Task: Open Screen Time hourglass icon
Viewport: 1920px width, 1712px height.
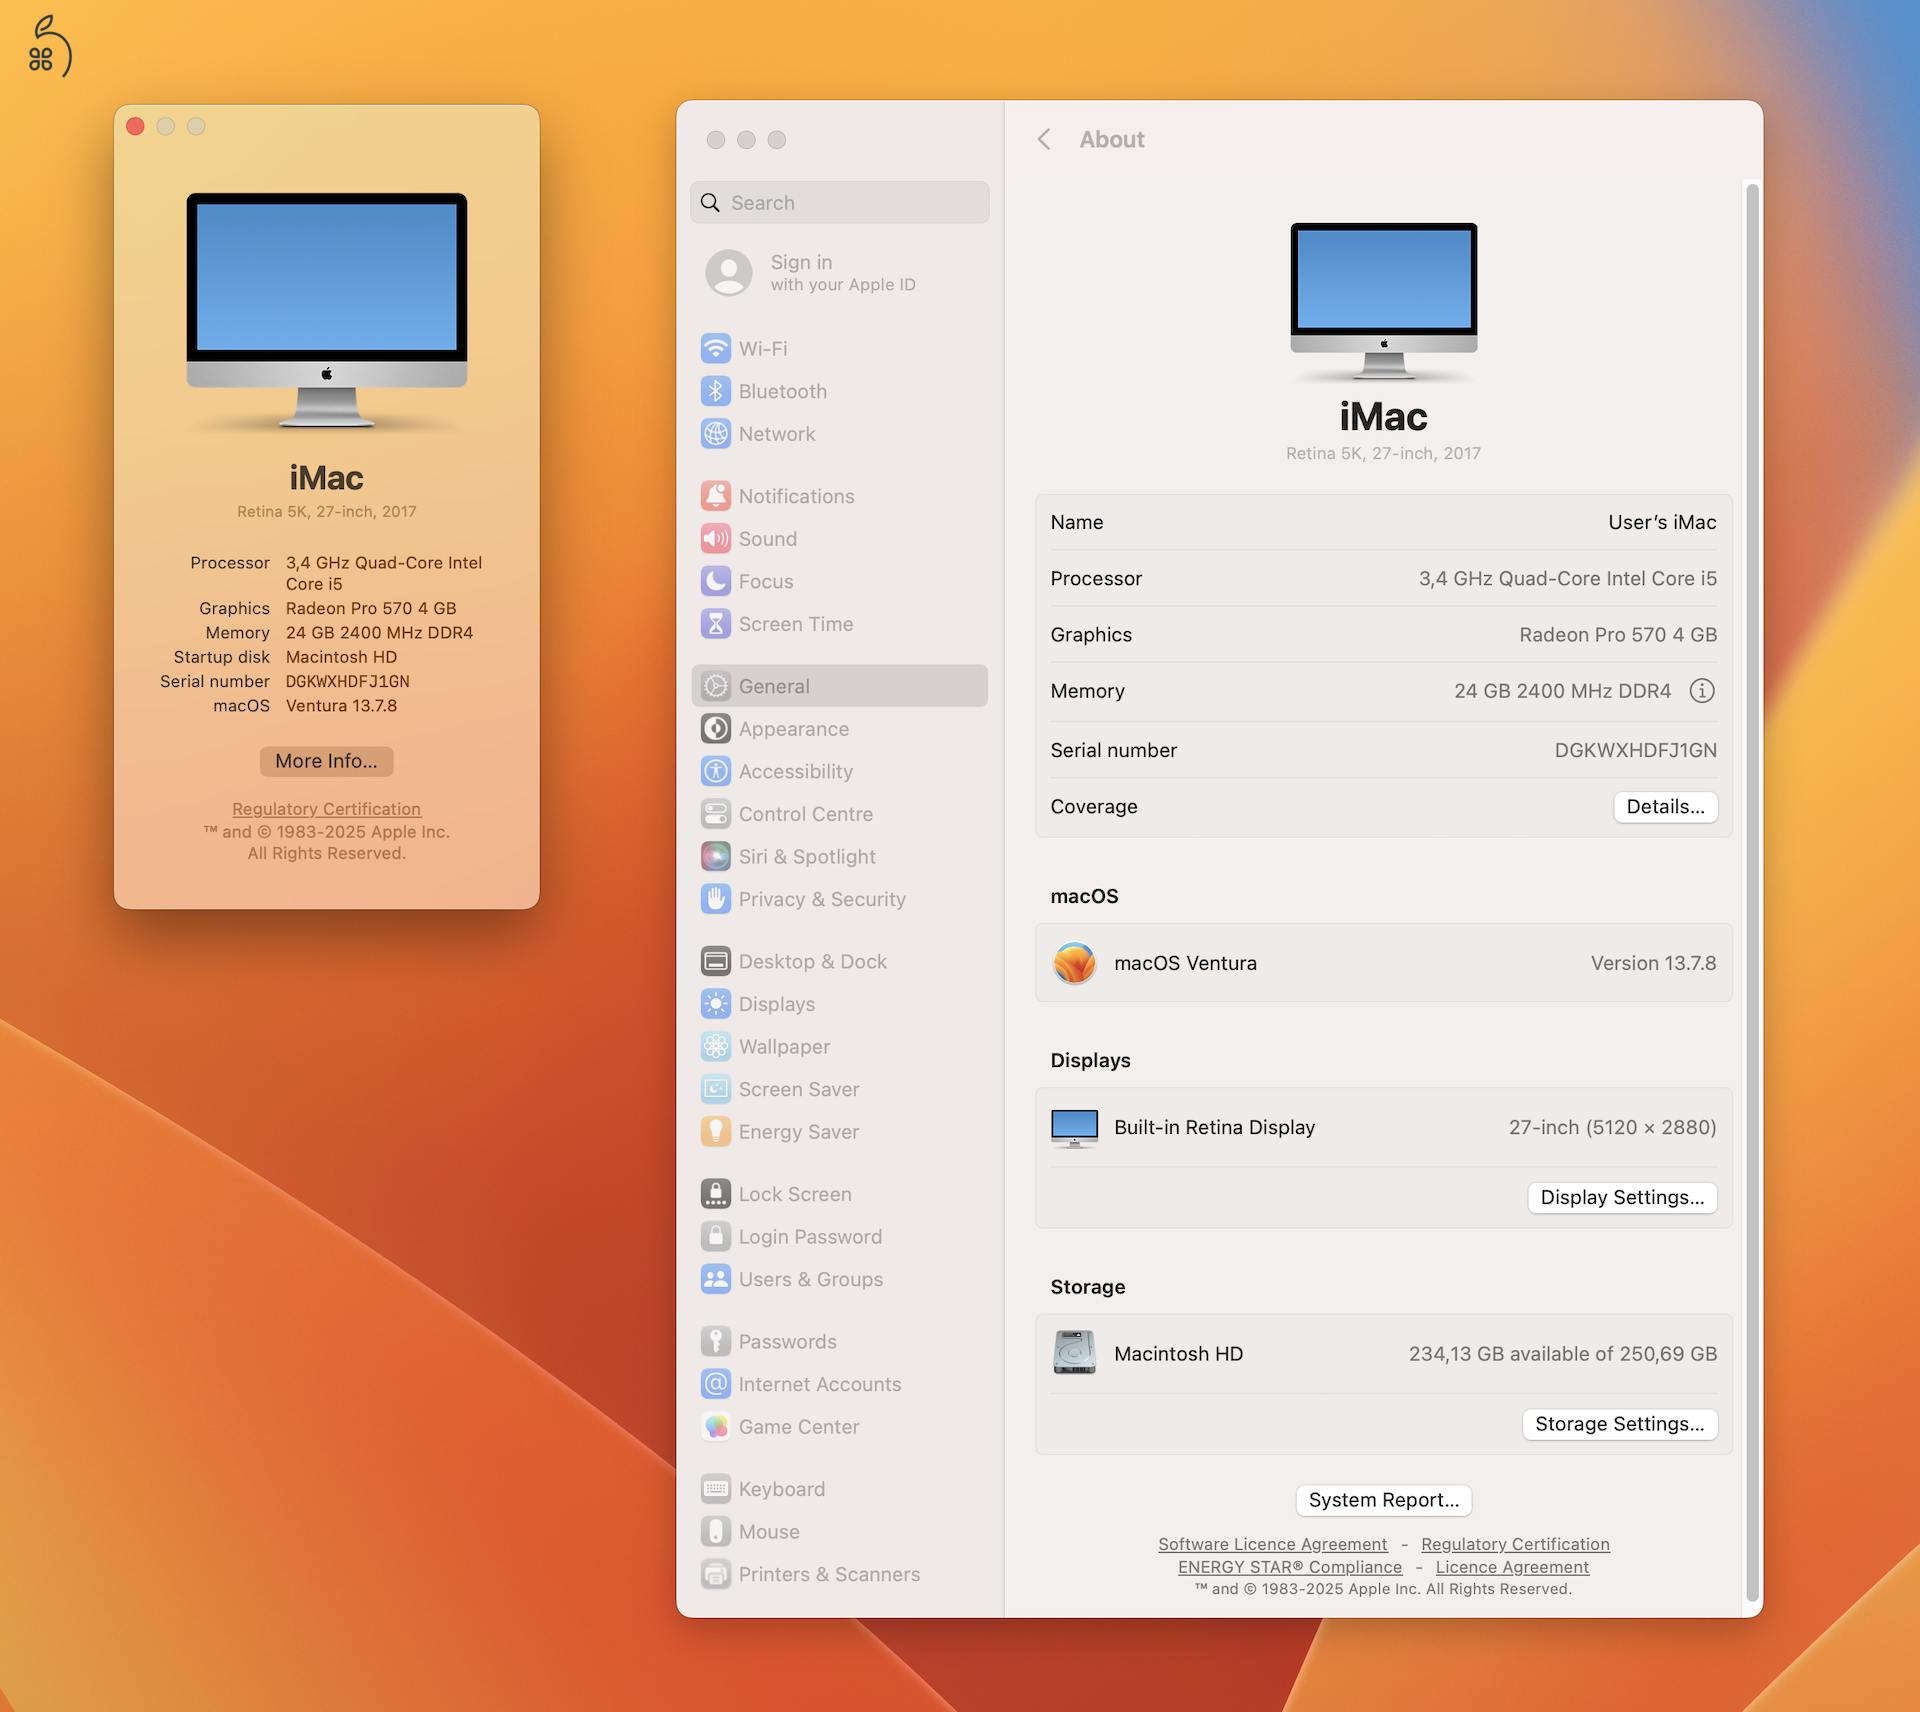Action: pyautogui.click(x=715, y=624)
